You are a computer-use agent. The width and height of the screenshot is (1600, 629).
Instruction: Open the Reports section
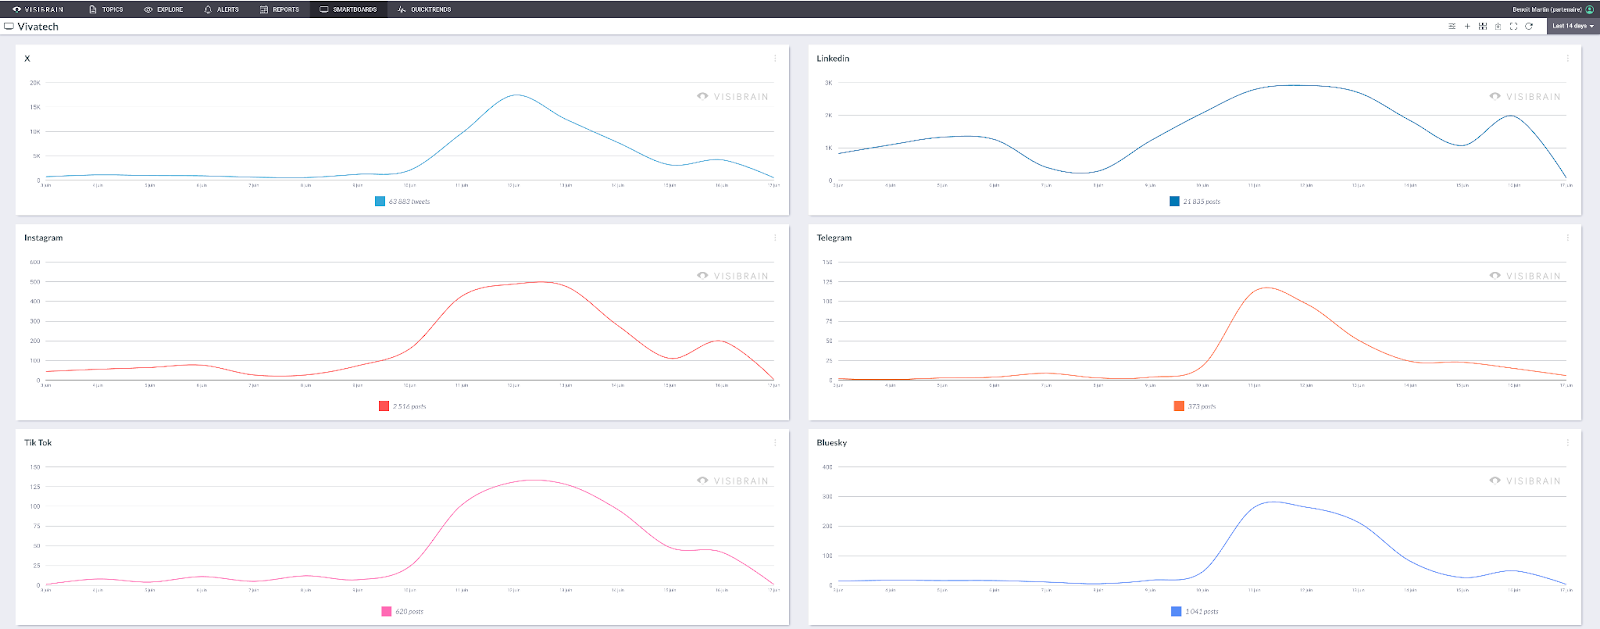[x=280, y=9]
